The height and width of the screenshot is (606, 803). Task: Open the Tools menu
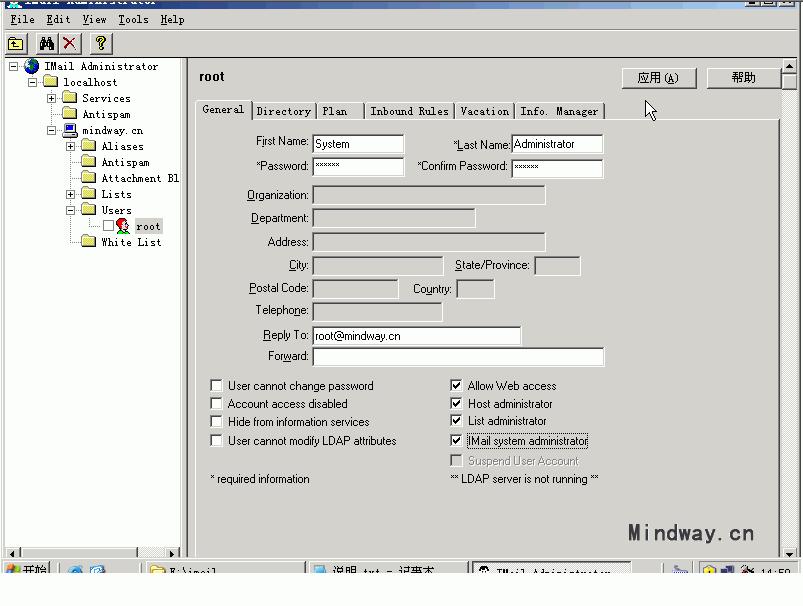[133, 19]
